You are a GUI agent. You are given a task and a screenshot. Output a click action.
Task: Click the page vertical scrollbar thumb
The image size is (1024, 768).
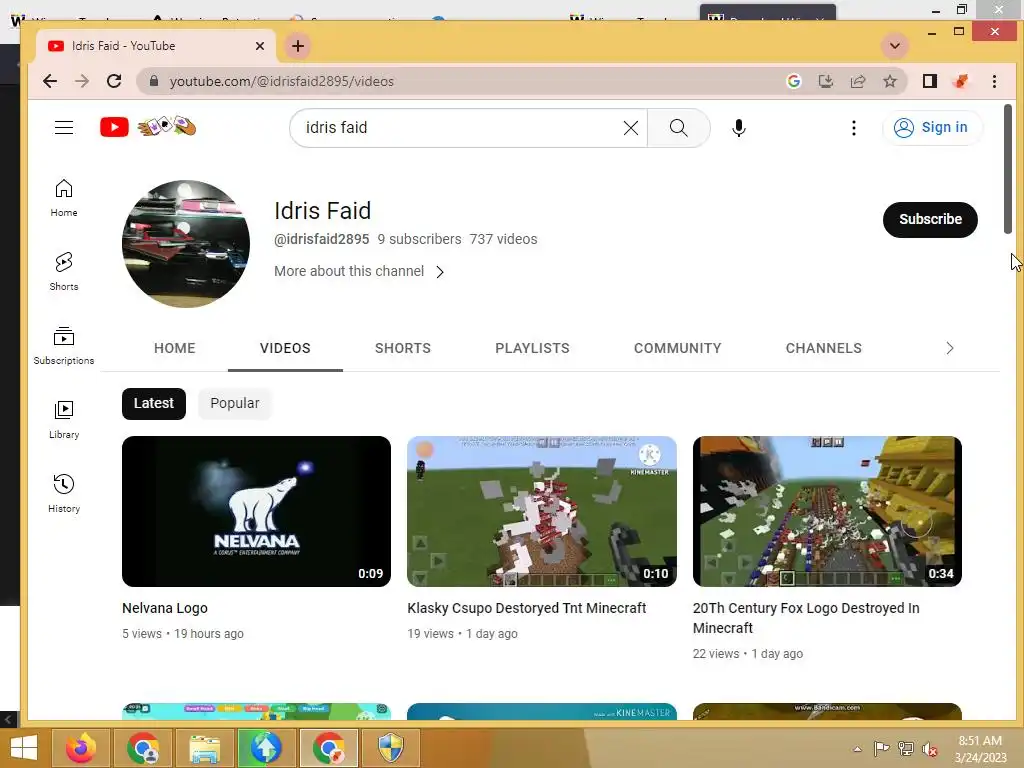(1008, 168)
